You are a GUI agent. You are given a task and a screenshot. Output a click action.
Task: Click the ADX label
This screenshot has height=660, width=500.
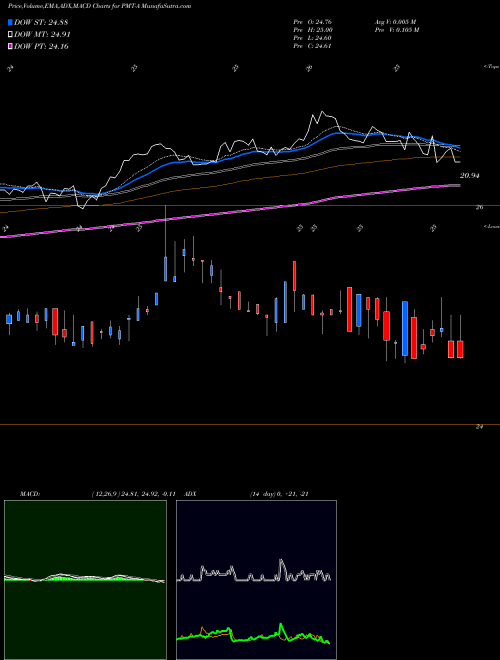pyautogui.click(x=190, y=494)
